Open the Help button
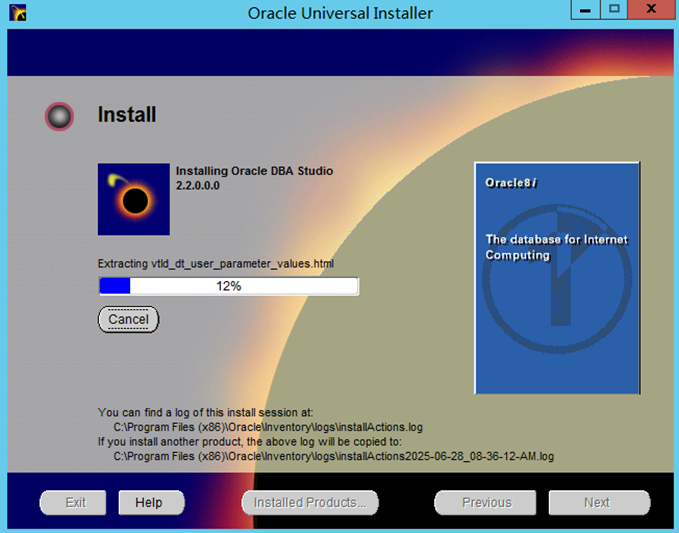The height and width of the screenshot is (533, 679). (x=151, y=503)
